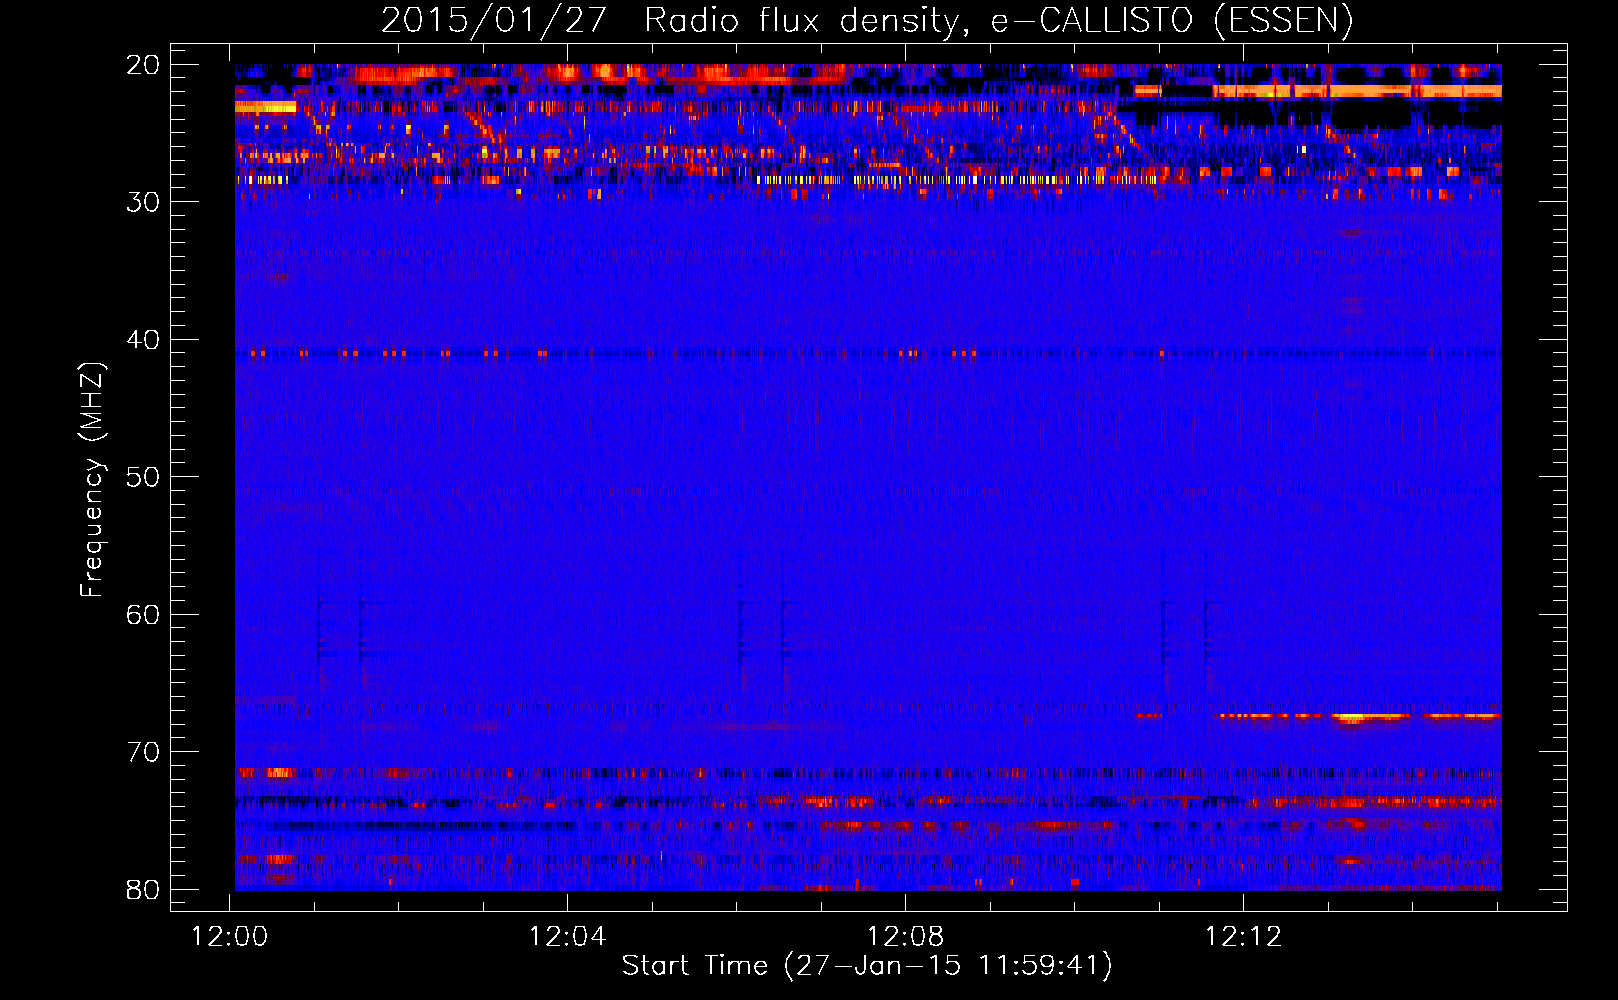Click the '12:04' time tick label
Screen dimensions: 1618x1000
pos(568,937)
